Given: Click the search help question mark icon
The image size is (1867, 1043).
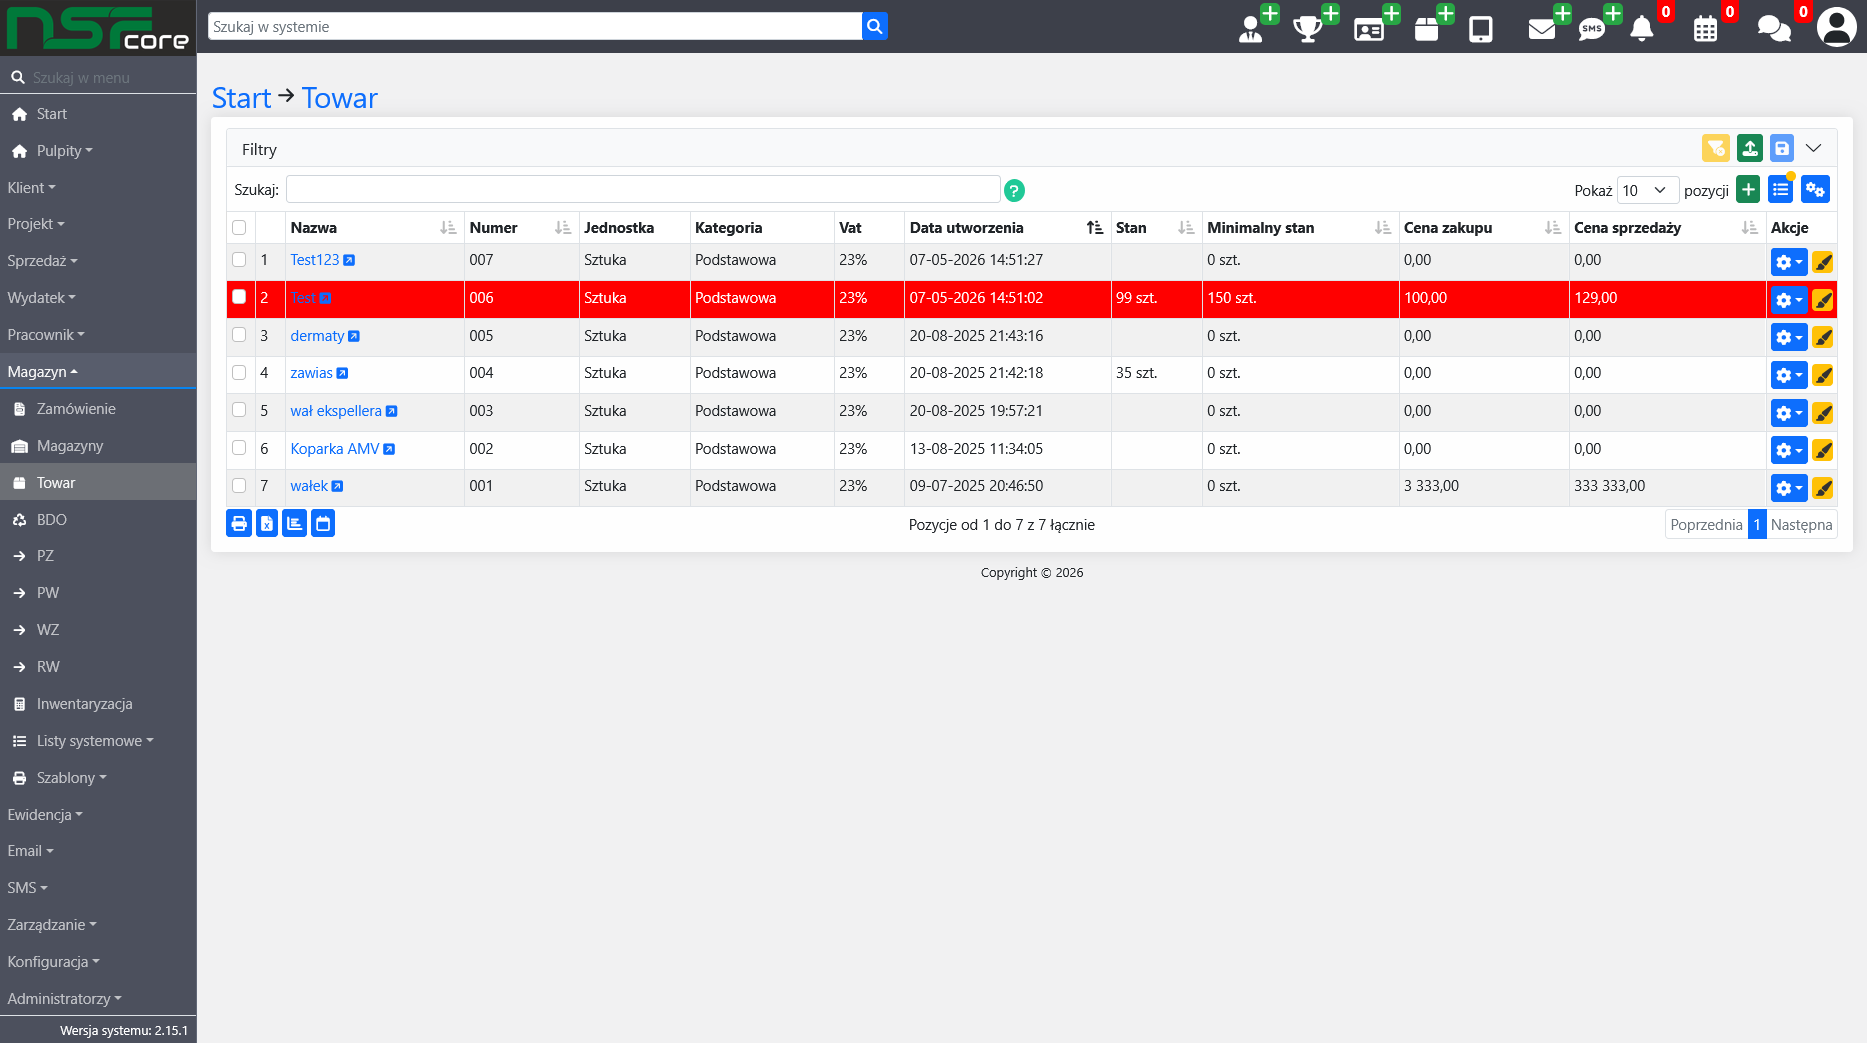Looking at the screenshot, I should 1014,190.
